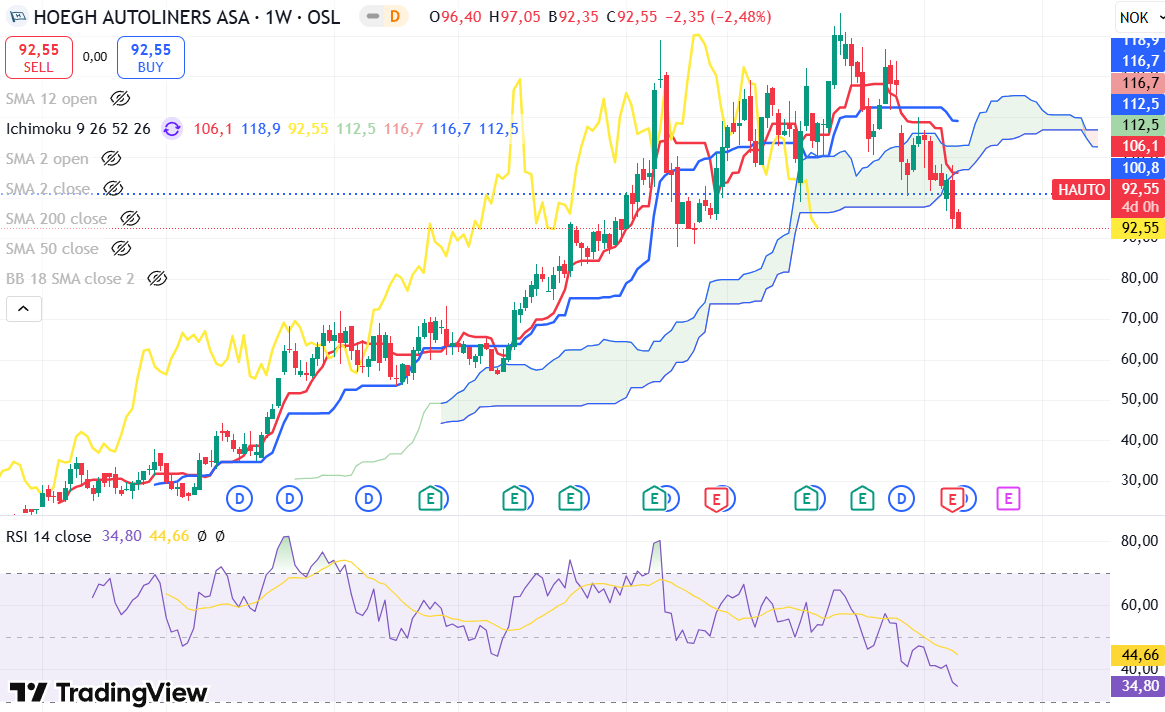
Task: Click the 50,00 price axis tick
Action: (1140, 399)
